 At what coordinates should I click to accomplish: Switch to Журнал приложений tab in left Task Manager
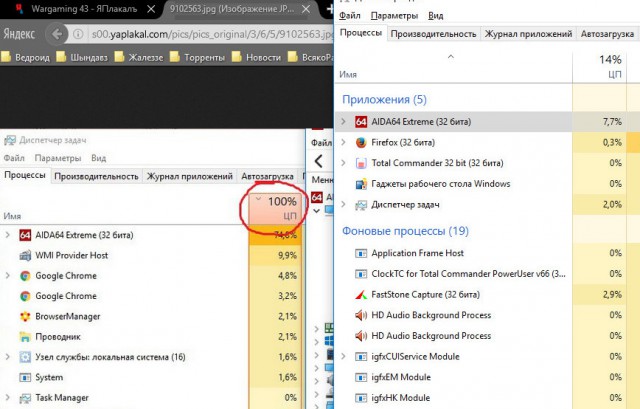coord(190,176)
